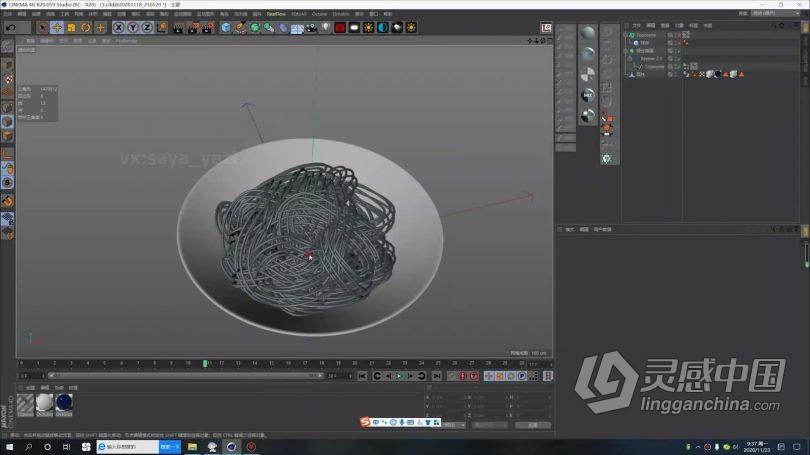Toggle Y axis lock
The height and width of the screenshot is (455, 810).
133,27
